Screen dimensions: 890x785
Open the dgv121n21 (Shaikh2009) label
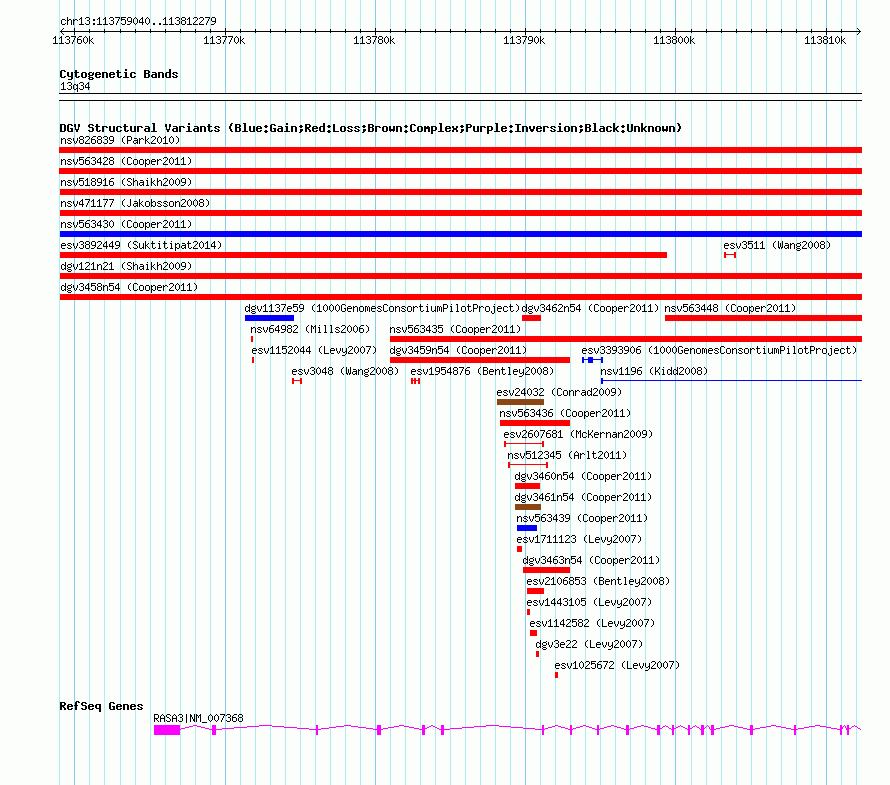click(x=126, y=266)
